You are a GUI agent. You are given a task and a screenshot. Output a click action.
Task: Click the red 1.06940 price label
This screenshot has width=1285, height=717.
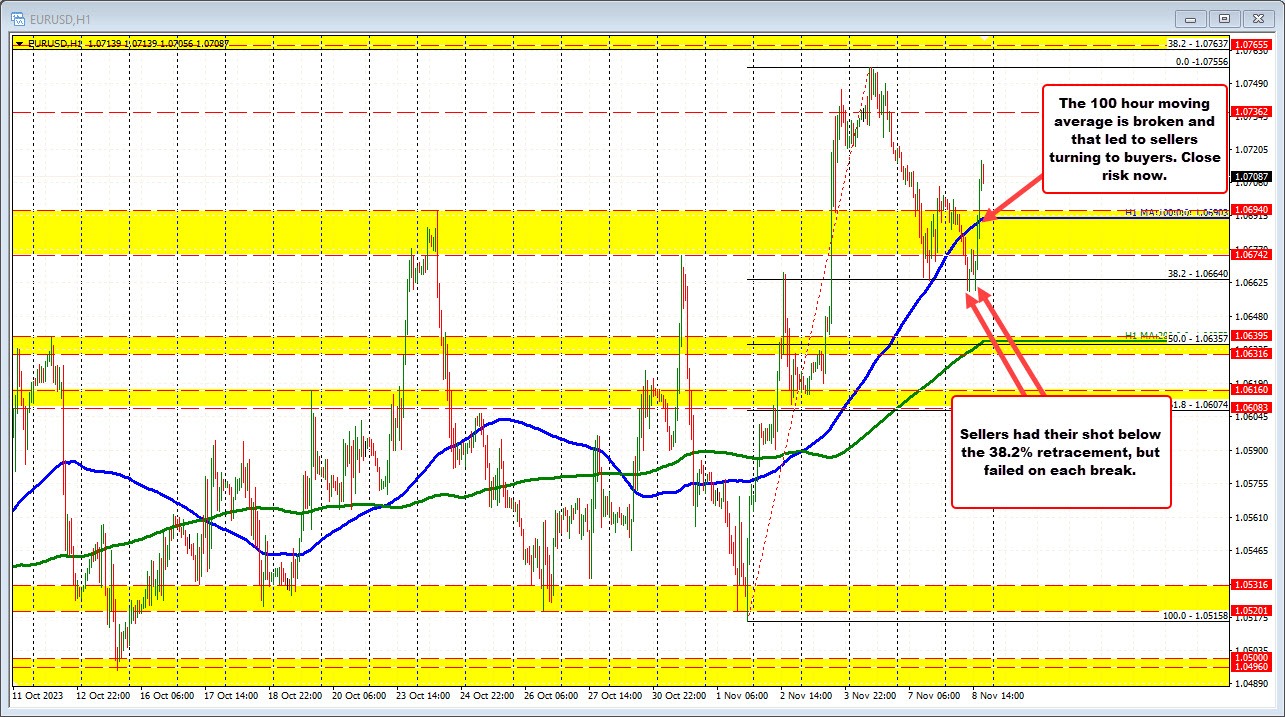1252,209
